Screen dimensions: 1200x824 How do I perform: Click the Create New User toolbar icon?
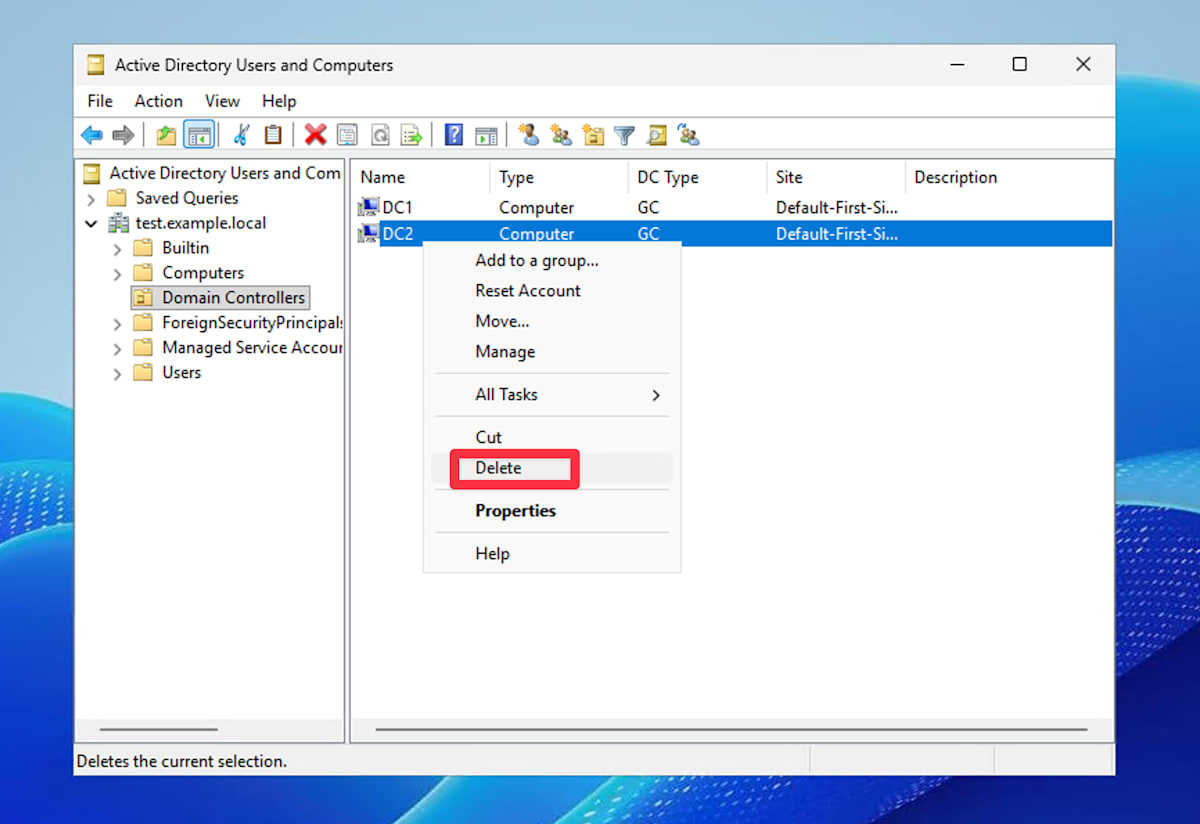pos(529,135)
